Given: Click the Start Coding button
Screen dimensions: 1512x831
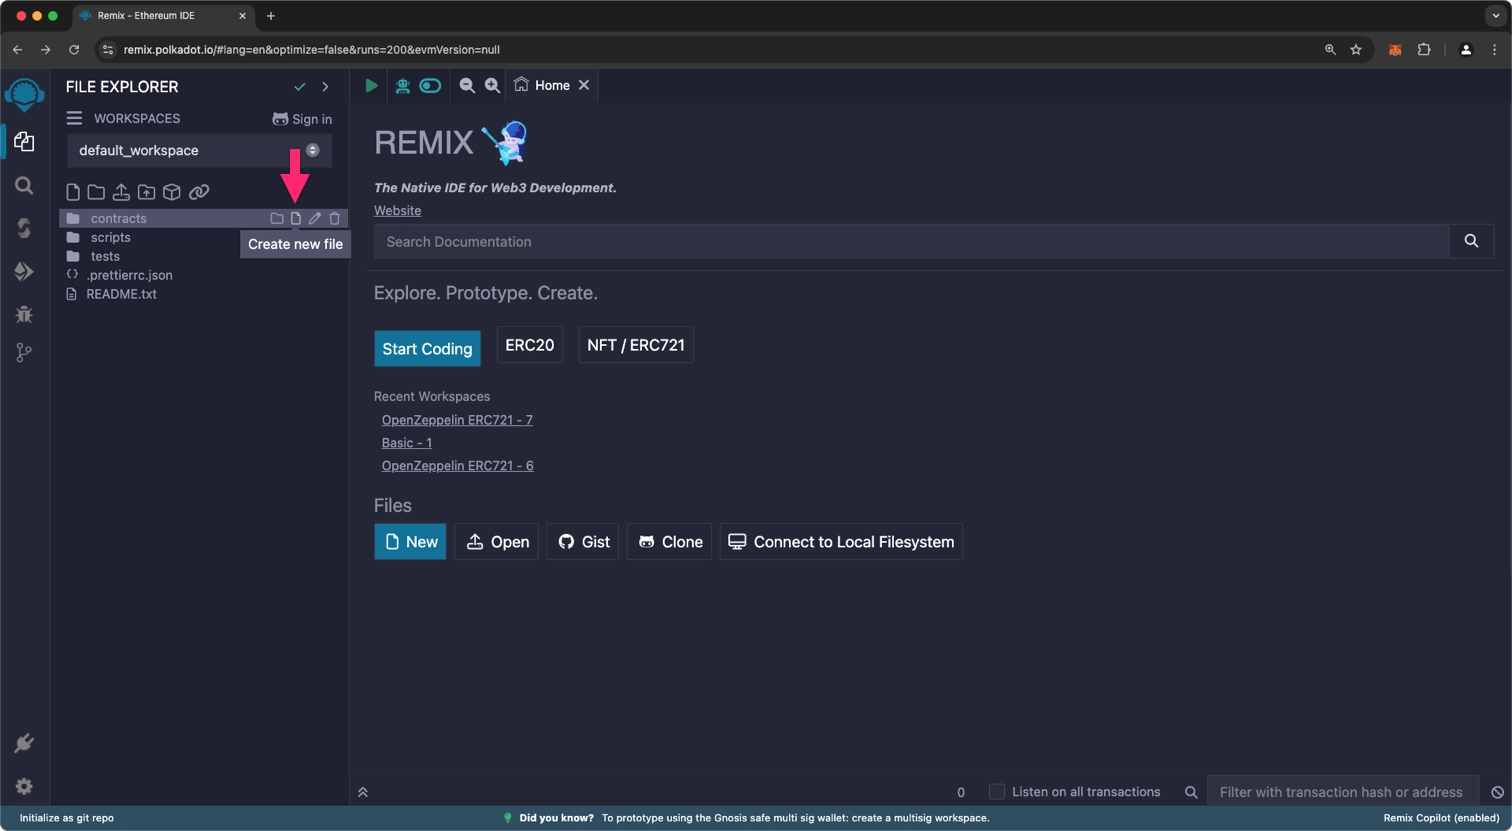Looking at the screenshot, I should pos(427,348).
